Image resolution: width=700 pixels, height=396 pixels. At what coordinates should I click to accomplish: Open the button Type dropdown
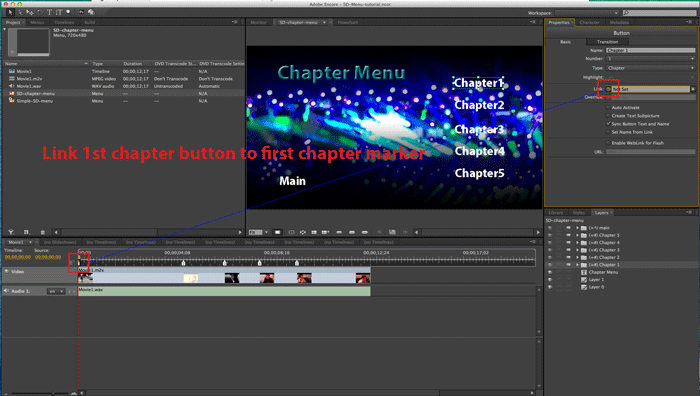point(650,68)
